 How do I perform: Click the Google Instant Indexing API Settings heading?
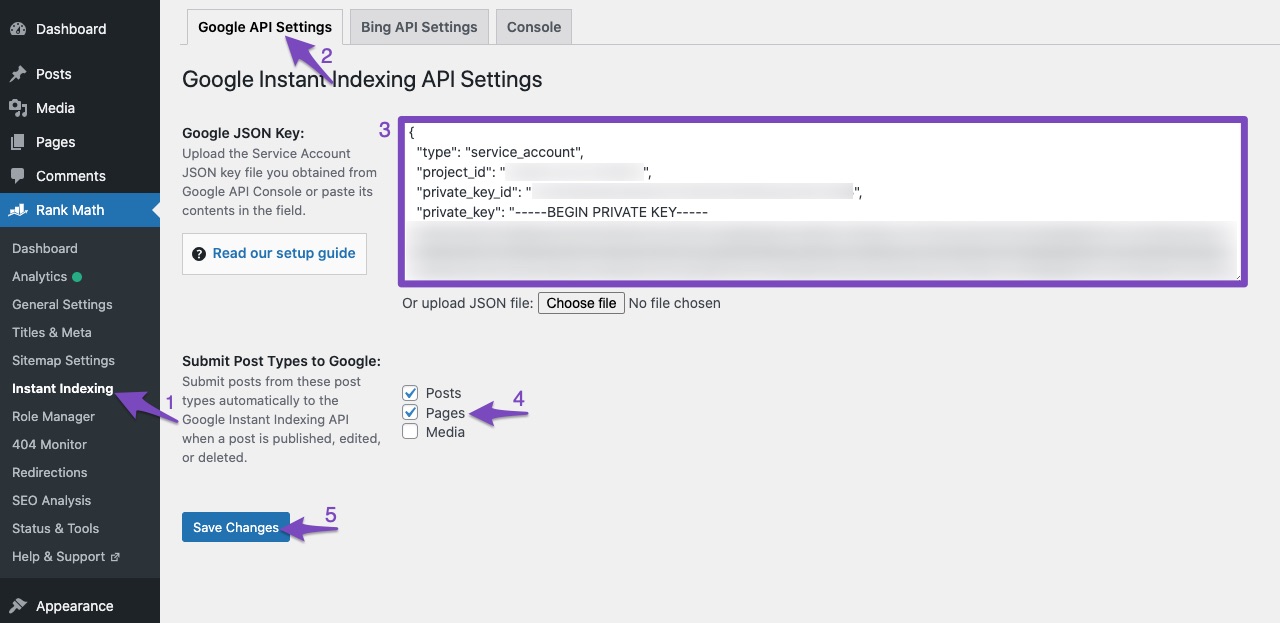click(x=362, y=79)
